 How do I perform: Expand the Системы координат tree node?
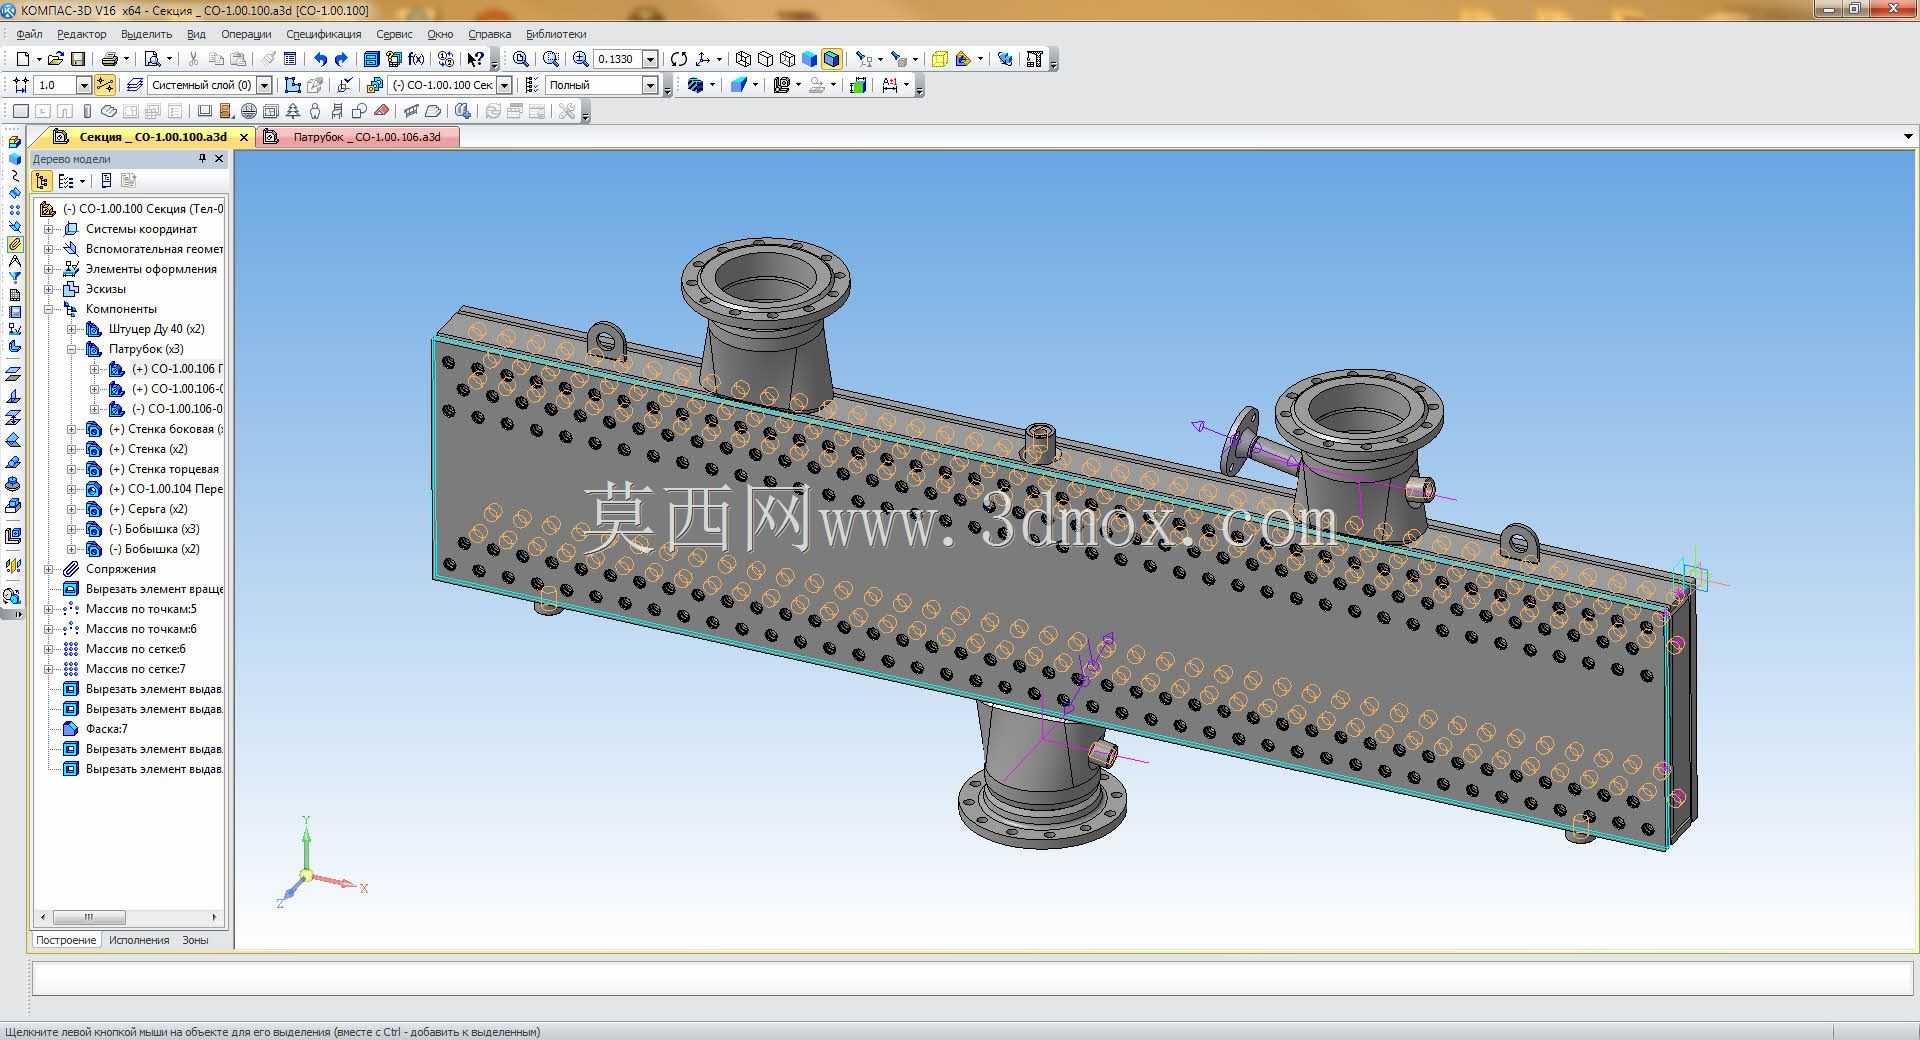coord(48,229)
